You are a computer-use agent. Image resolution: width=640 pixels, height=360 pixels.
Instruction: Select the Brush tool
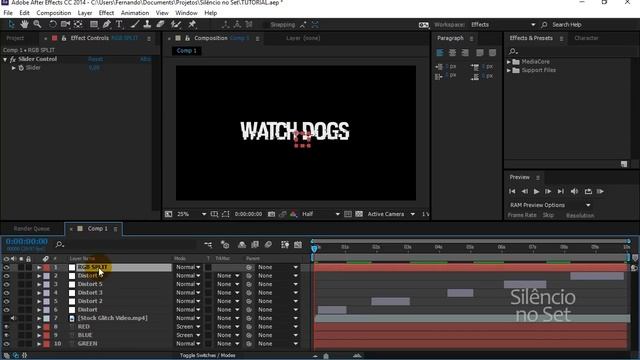[x=135, y=24]
